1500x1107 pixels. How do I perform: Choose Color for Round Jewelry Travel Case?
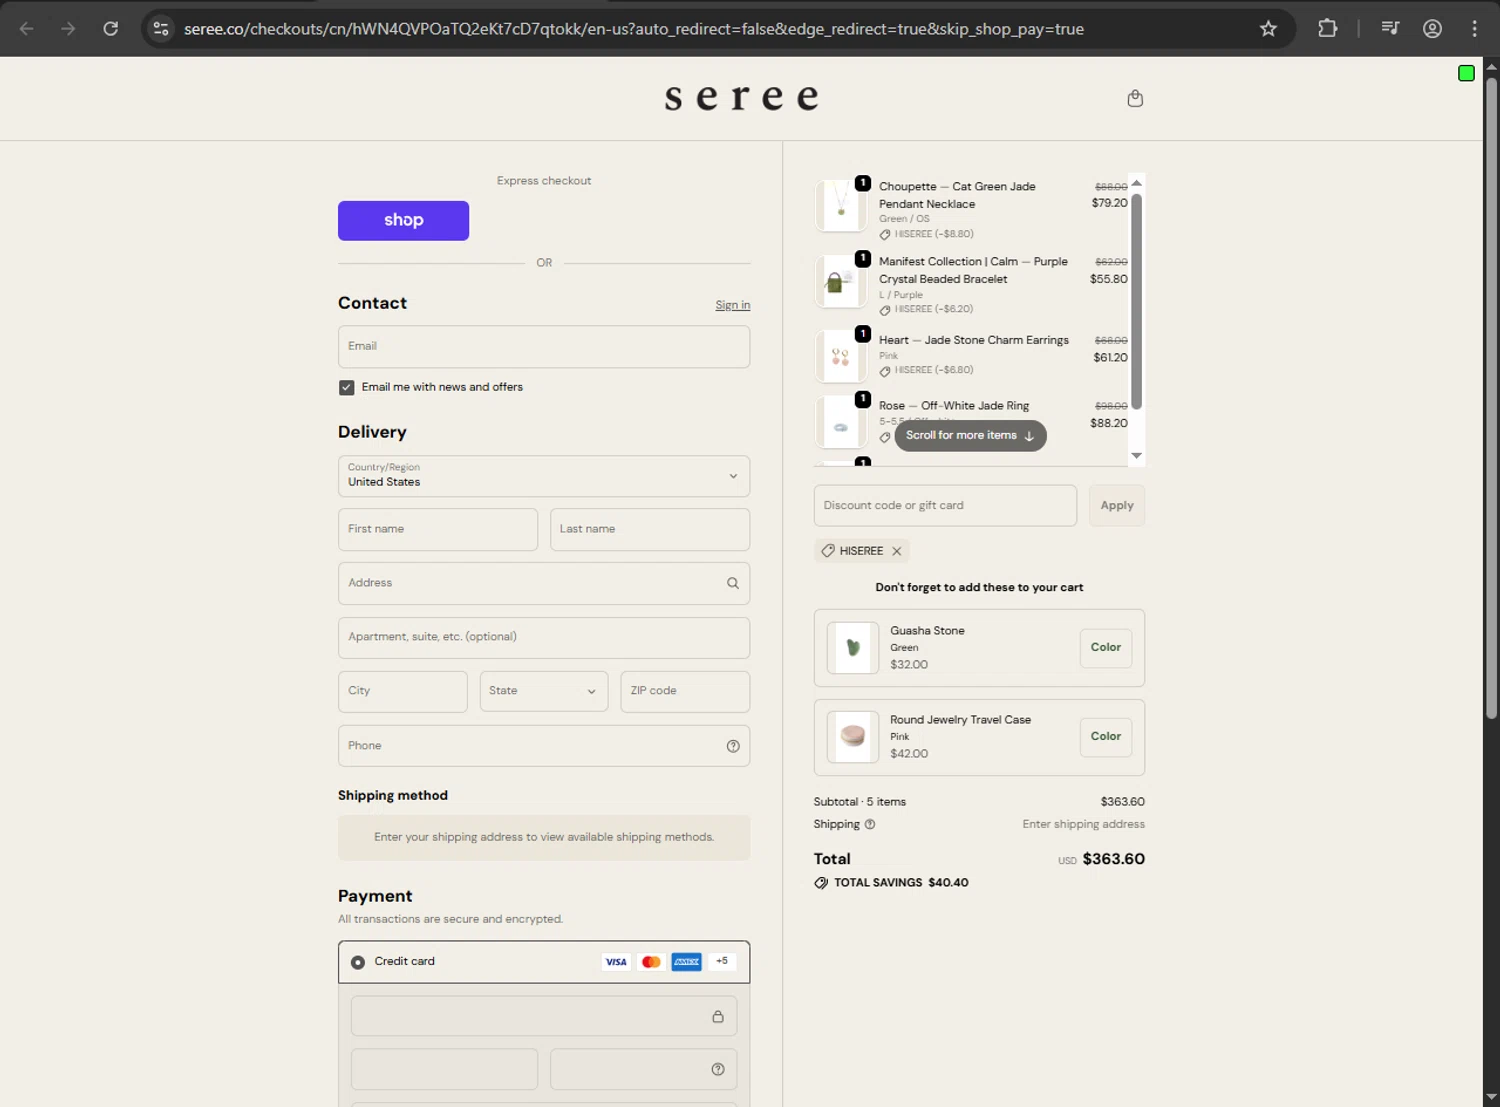click(x=1106, y=737)
